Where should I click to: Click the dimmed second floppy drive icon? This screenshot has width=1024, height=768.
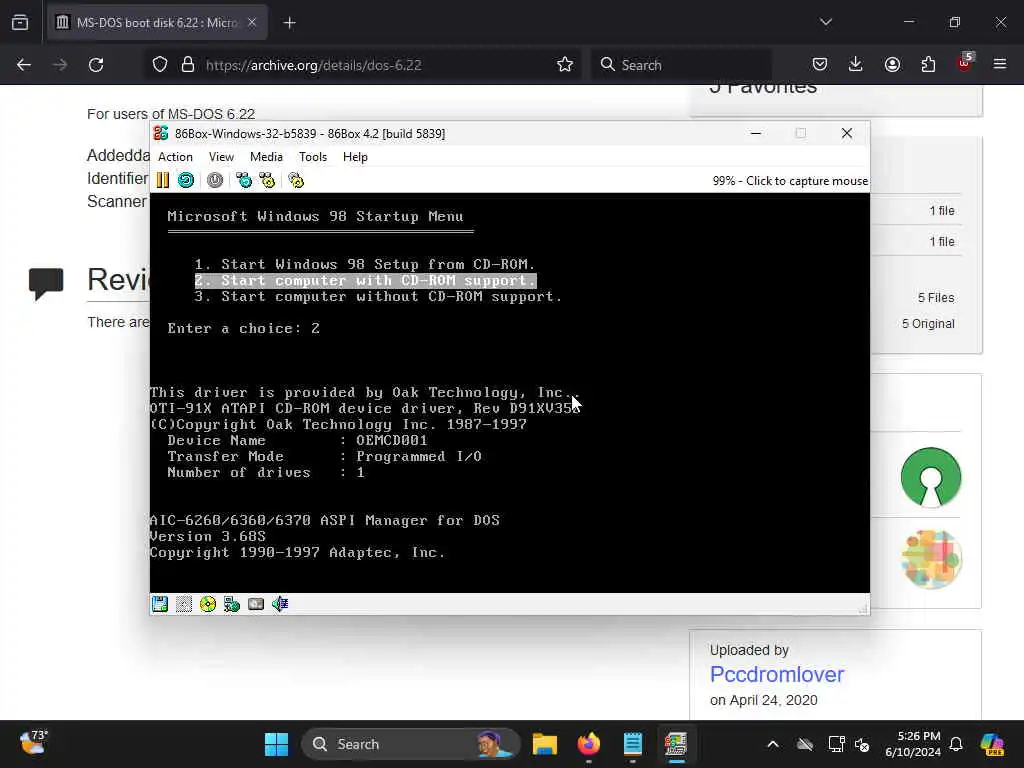(x=184, y=604)
